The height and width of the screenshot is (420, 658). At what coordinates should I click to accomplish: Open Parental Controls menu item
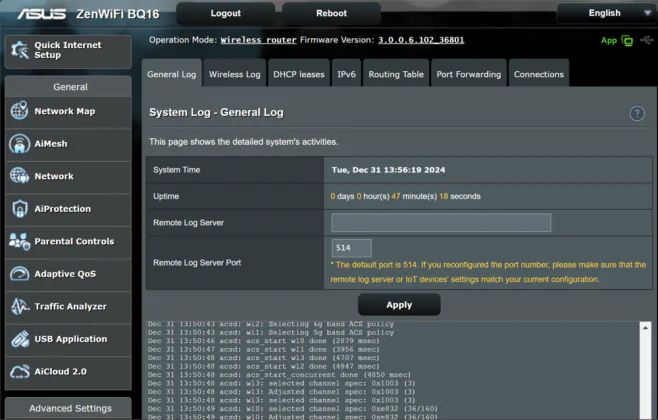point(68,242)
